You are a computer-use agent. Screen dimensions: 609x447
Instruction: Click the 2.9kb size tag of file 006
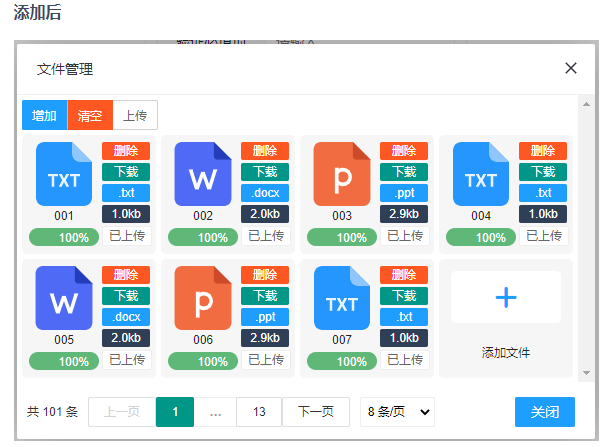point(265,338)
